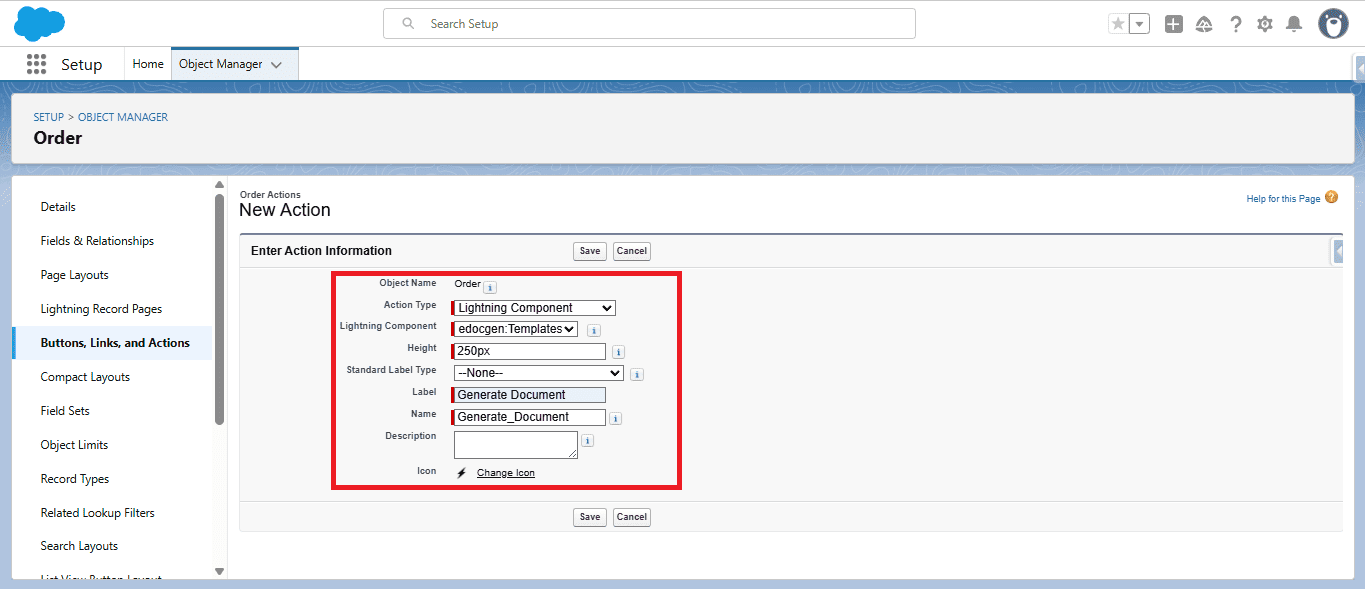Open Compact Layouts in sidebar
The width and height of the screenshot is (1365, 589).
point(85,377)
